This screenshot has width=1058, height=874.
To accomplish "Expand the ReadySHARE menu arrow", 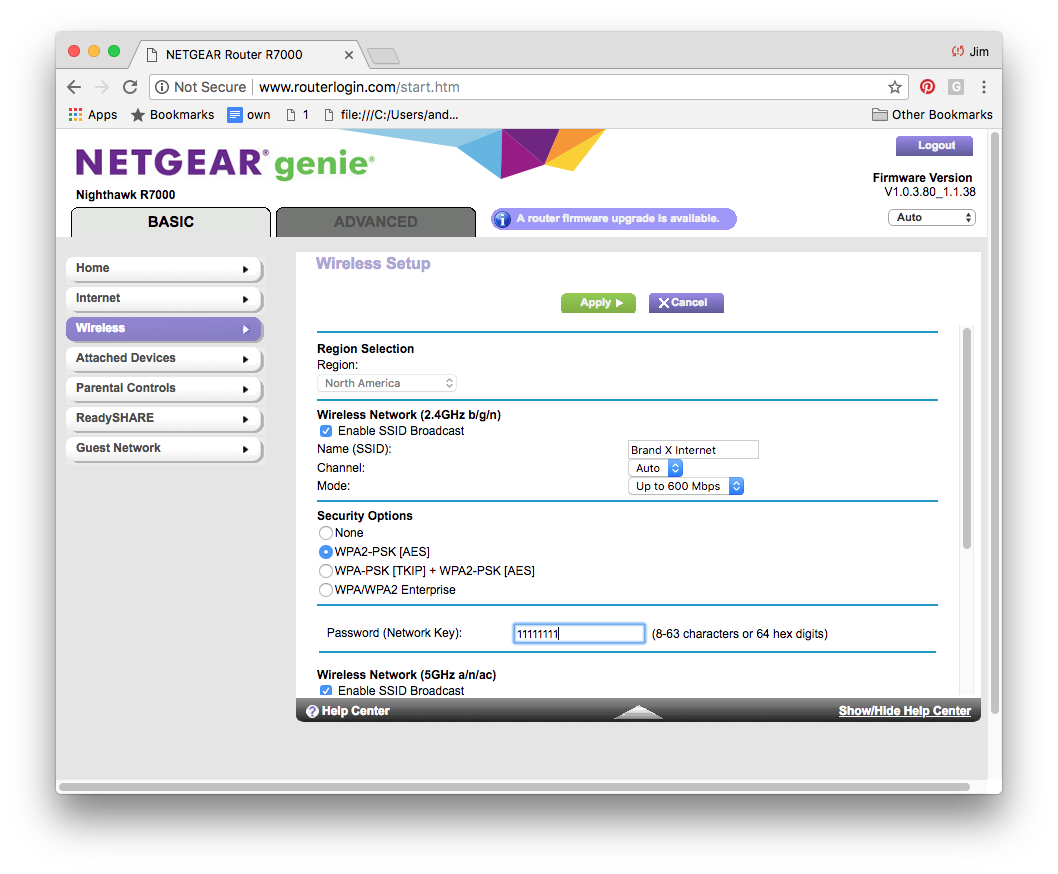I will (246, 419).
